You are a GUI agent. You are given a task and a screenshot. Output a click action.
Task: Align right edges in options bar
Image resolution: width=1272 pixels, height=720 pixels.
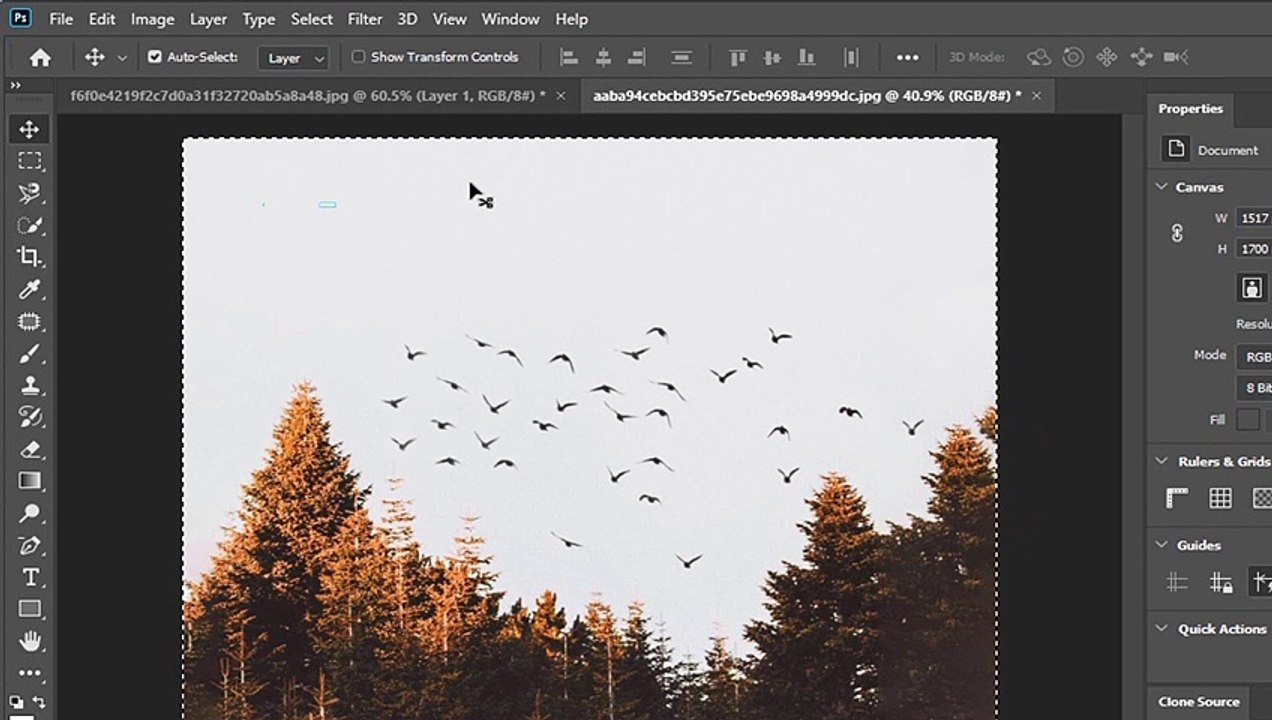[637, 58]
